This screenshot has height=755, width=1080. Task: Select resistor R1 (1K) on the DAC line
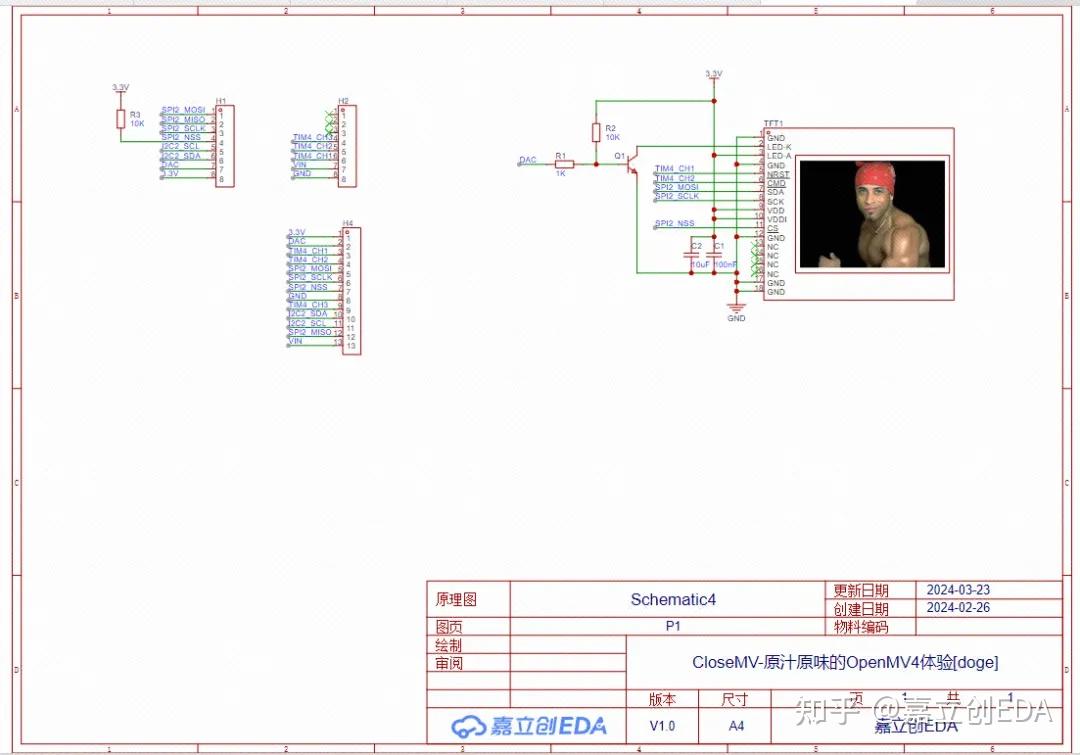(x=563, y=163)
